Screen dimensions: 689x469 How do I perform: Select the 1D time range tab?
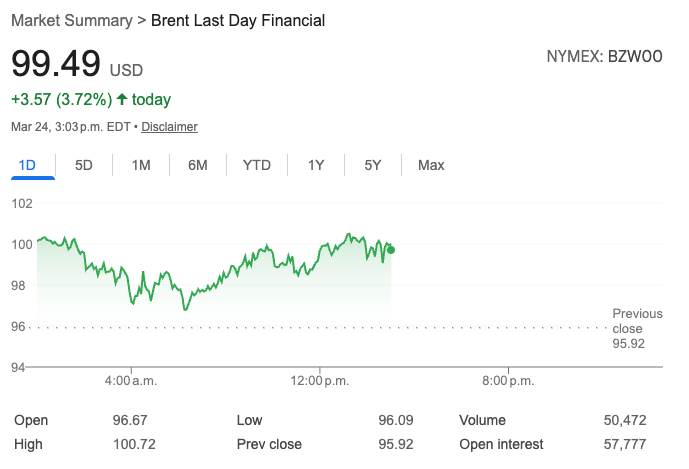(27, 165)
